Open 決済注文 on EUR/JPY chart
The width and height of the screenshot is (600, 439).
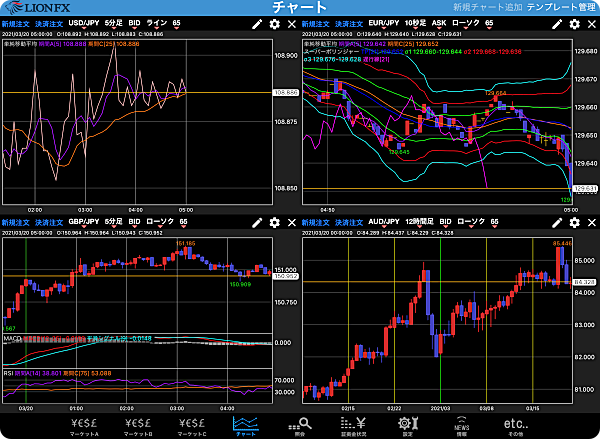pyautogui.click(x=349, y=24)
